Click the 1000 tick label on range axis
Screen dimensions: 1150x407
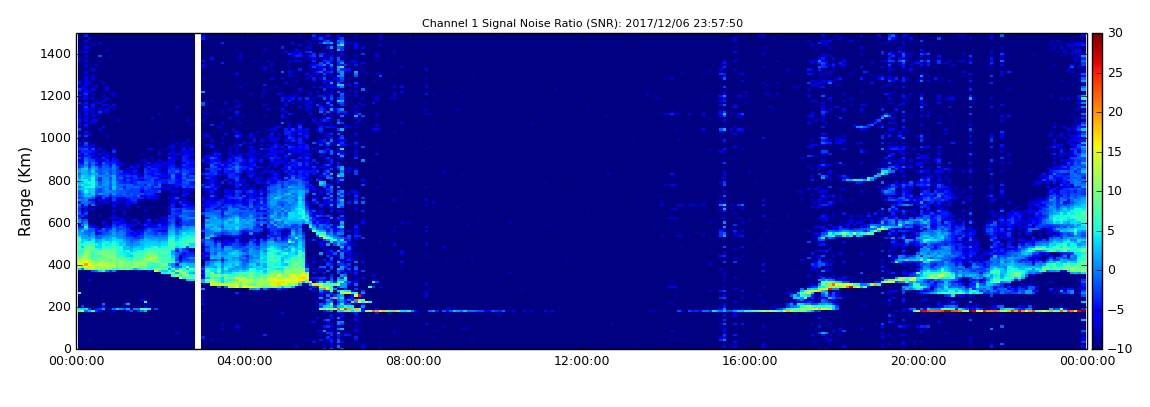[x=56, y=139]
